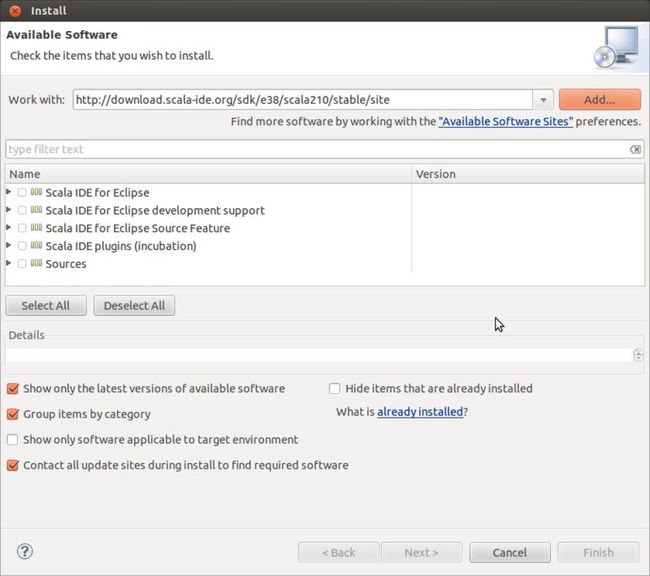Click the Add... button
The image size is (650, 576).
599,100
